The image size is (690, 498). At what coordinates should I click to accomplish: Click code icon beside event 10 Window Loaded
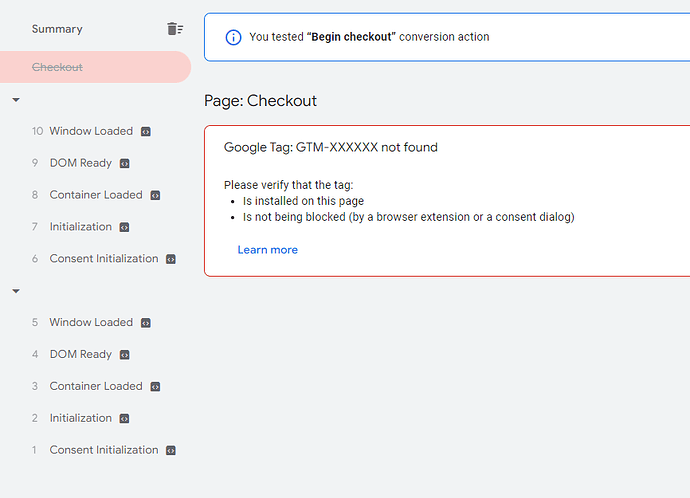[x=146, y=131]
